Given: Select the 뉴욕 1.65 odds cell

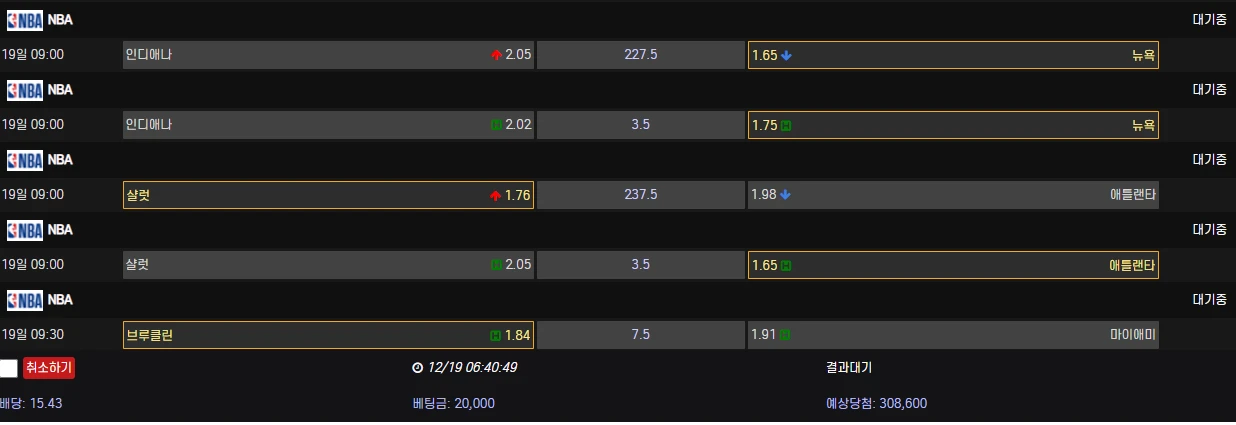Looking at the screenshot, I should click(952, 55).
